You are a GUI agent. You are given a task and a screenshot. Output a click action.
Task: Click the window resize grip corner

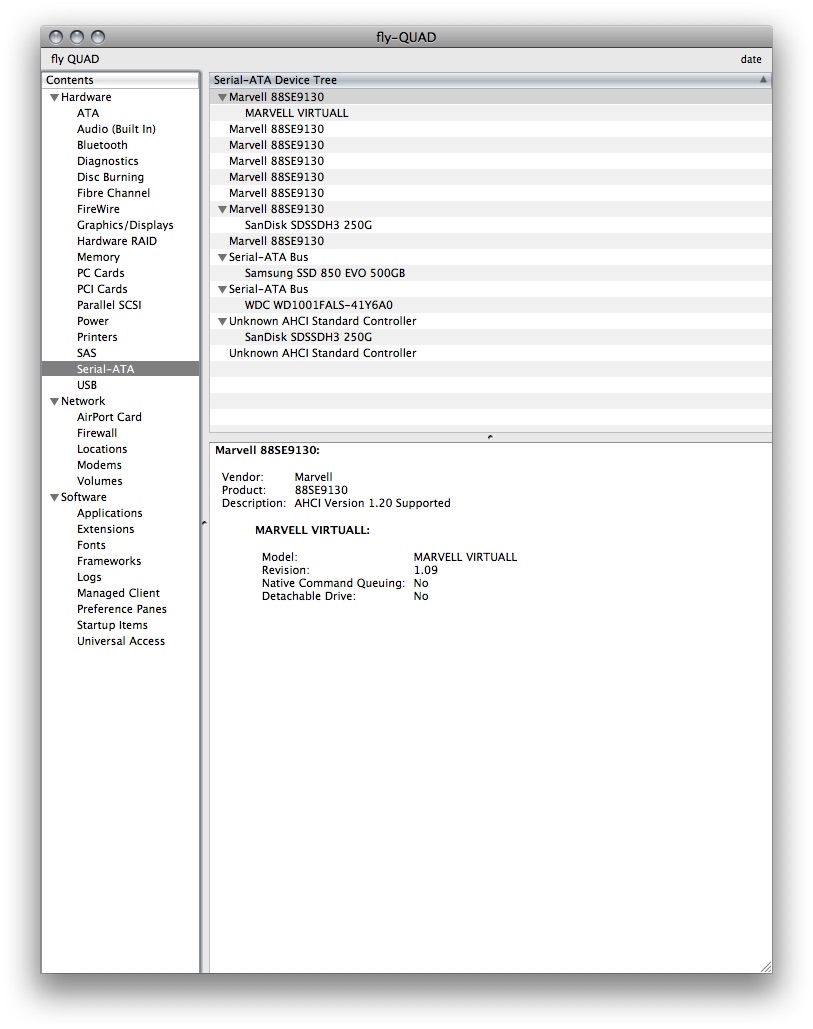[766, 967]
